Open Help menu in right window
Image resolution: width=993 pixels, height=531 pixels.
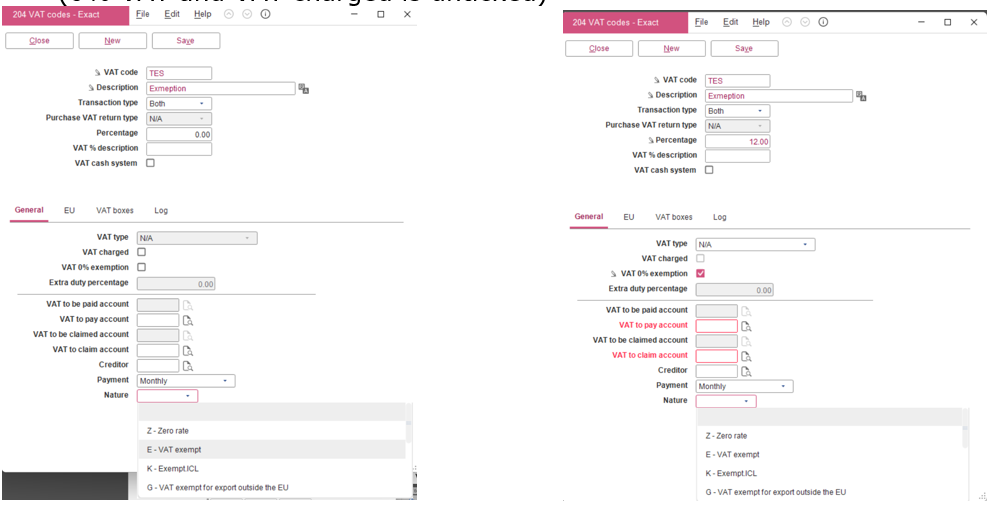(761, 22)
